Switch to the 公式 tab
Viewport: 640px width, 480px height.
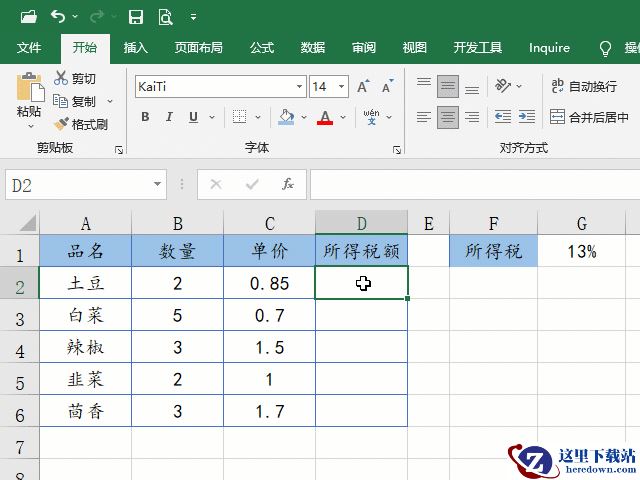tap(262, 48)
